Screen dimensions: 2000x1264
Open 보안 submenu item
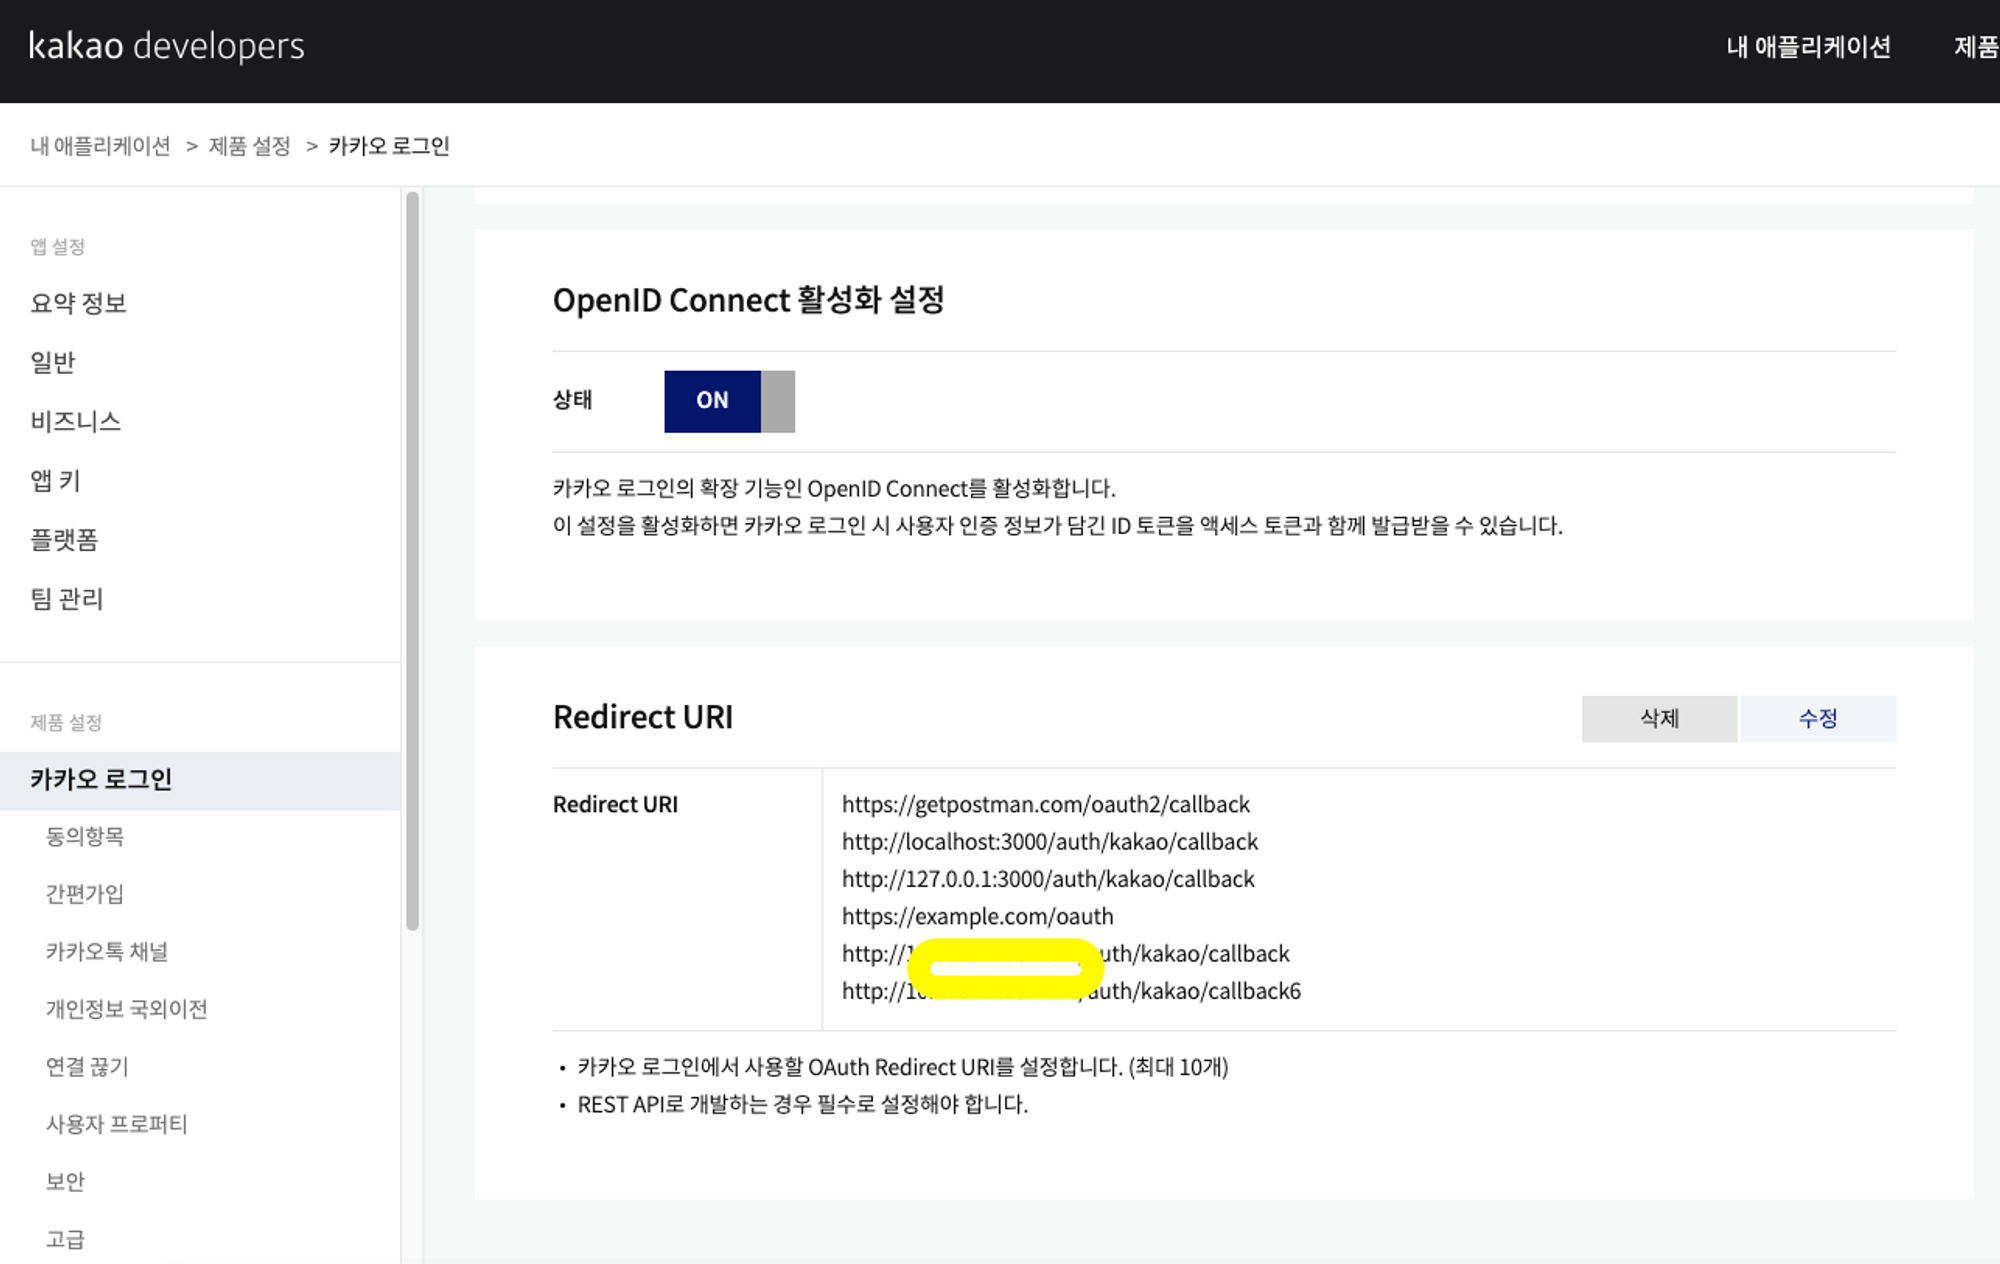coord(65,1181)
